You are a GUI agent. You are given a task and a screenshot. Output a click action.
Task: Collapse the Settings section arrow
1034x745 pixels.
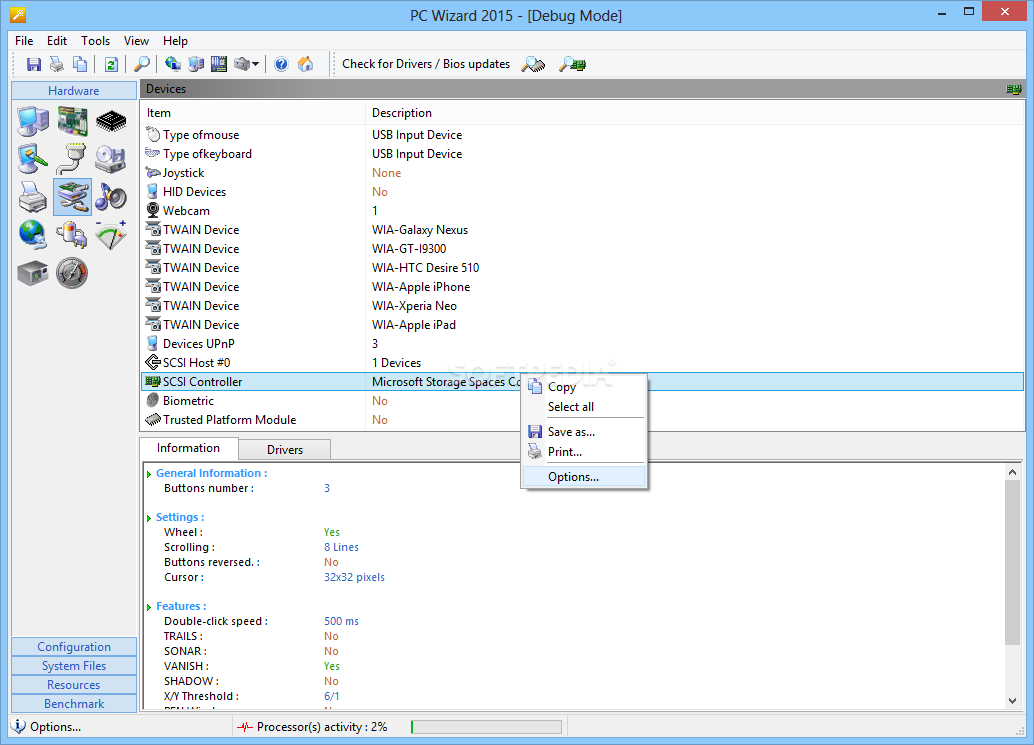(149, 518)
